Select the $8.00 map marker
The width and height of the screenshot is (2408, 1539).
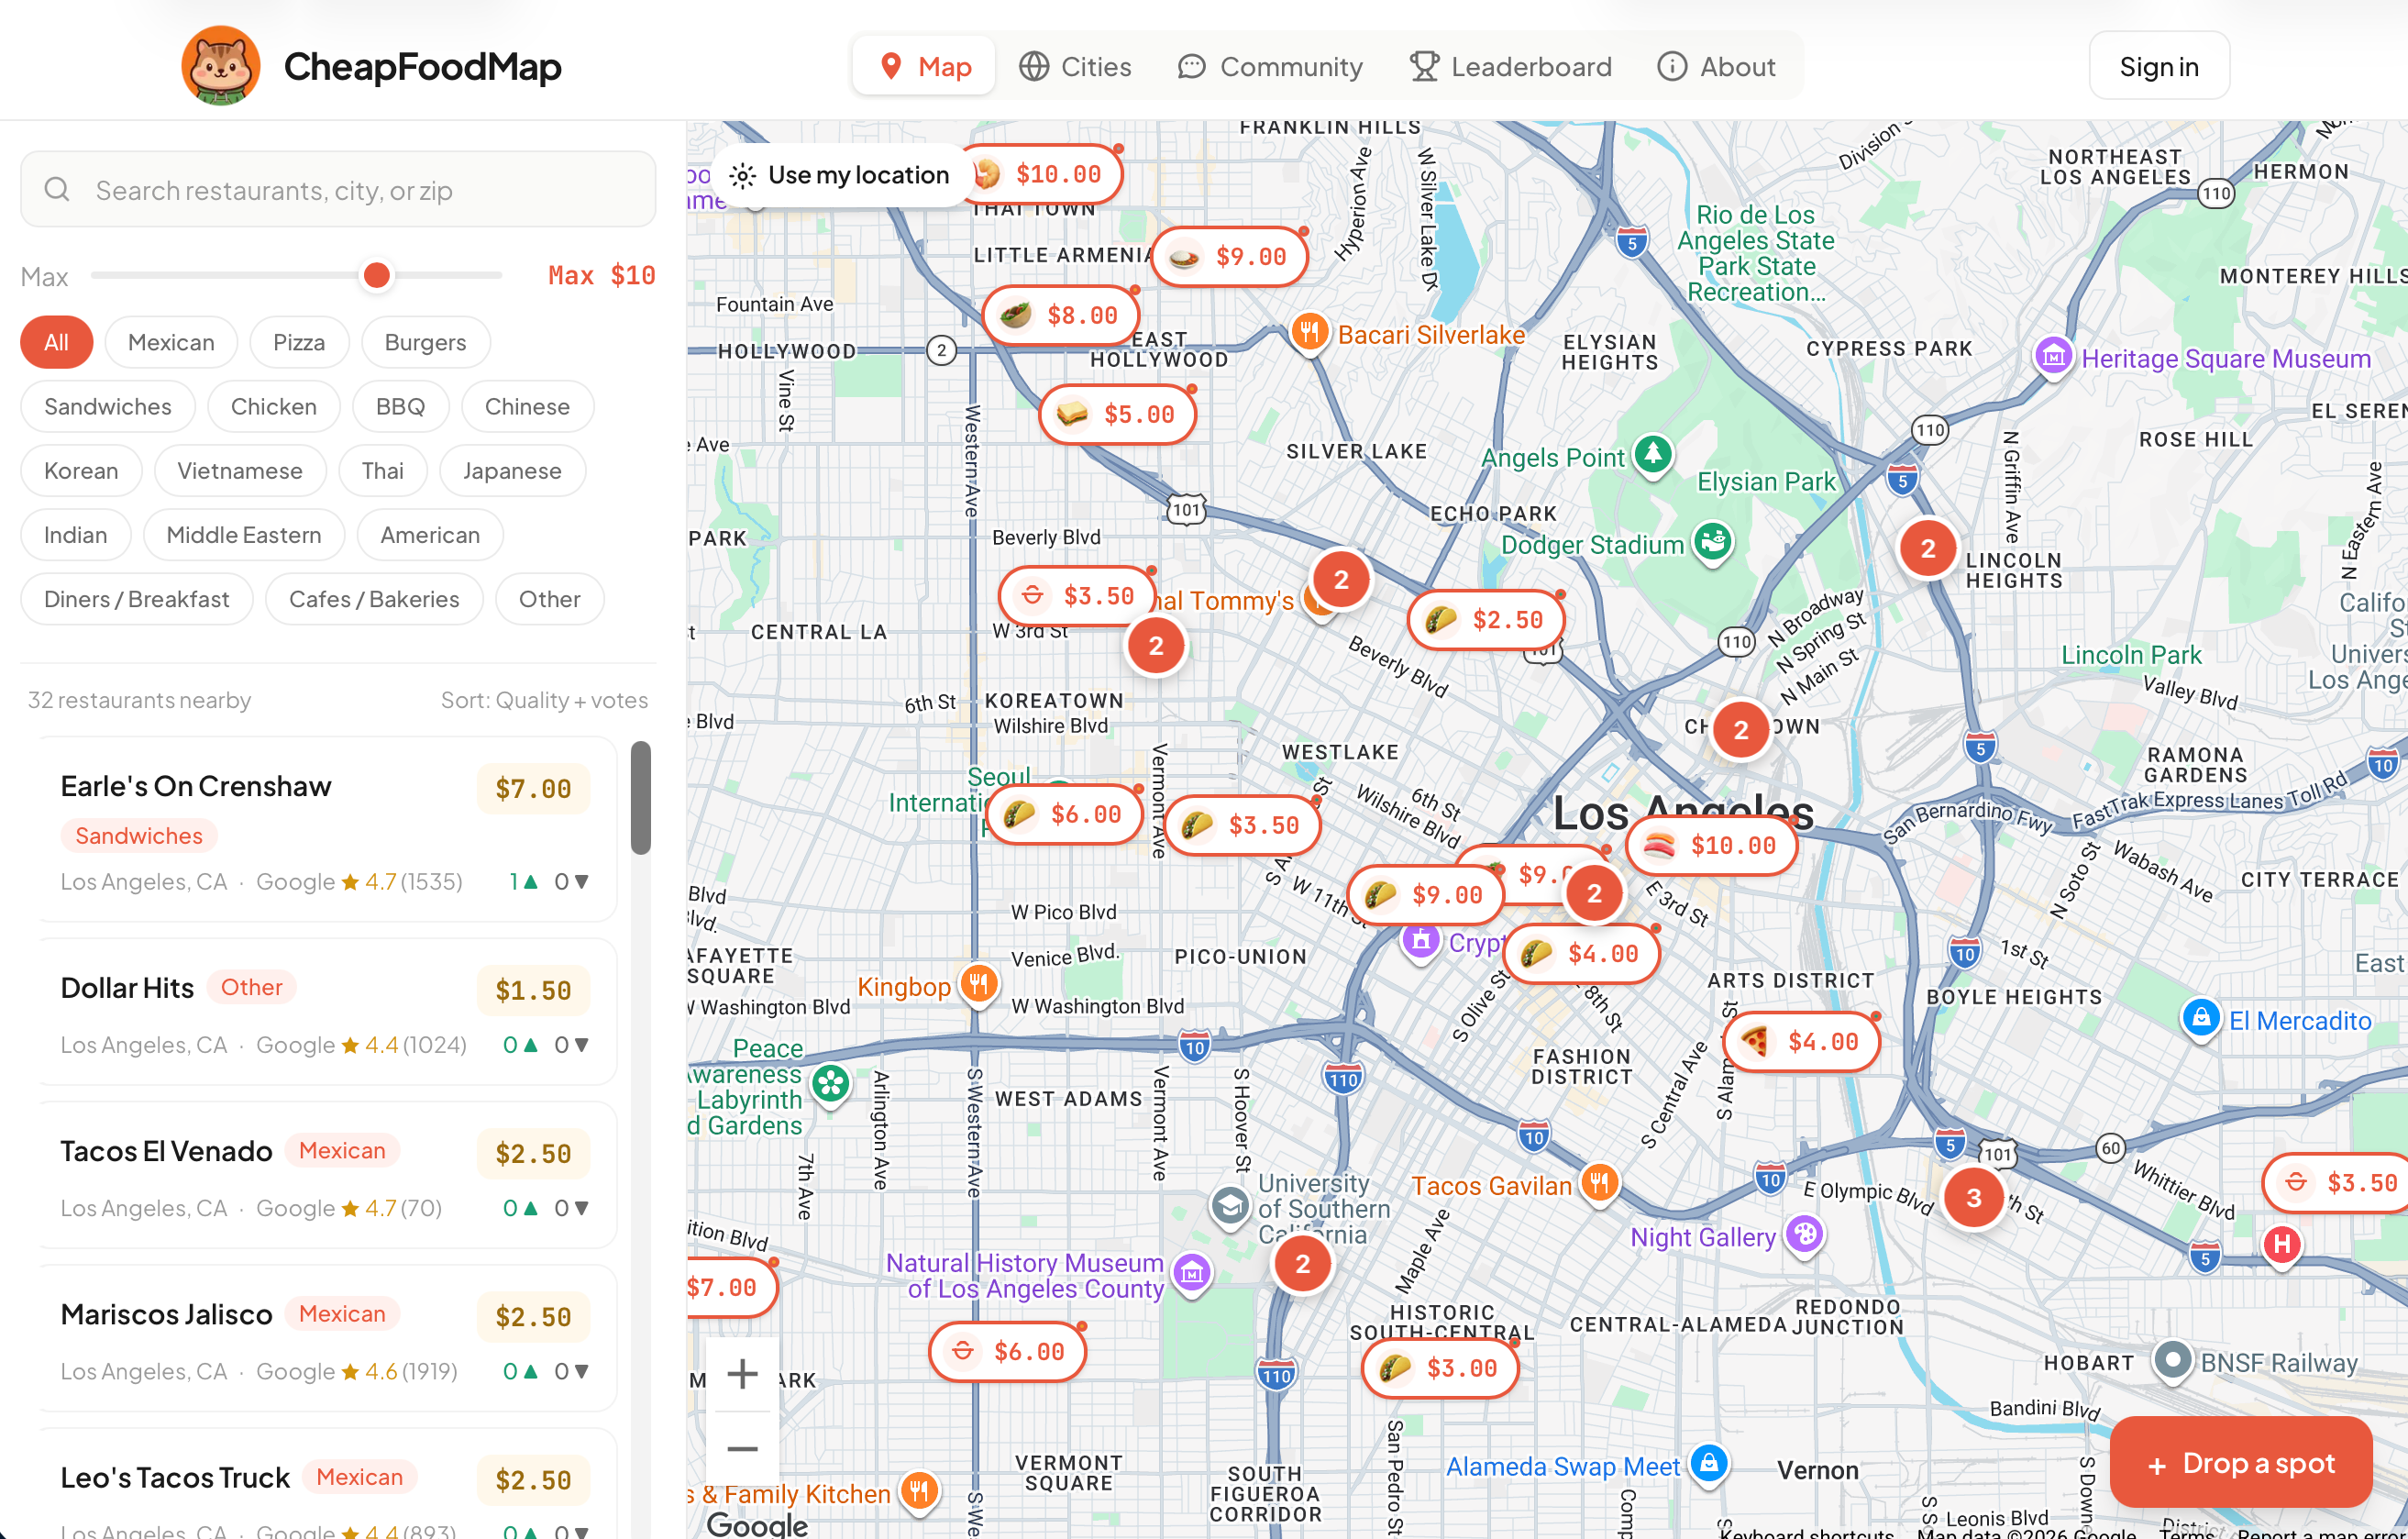pyautogui.click(x=1061, y=315)
